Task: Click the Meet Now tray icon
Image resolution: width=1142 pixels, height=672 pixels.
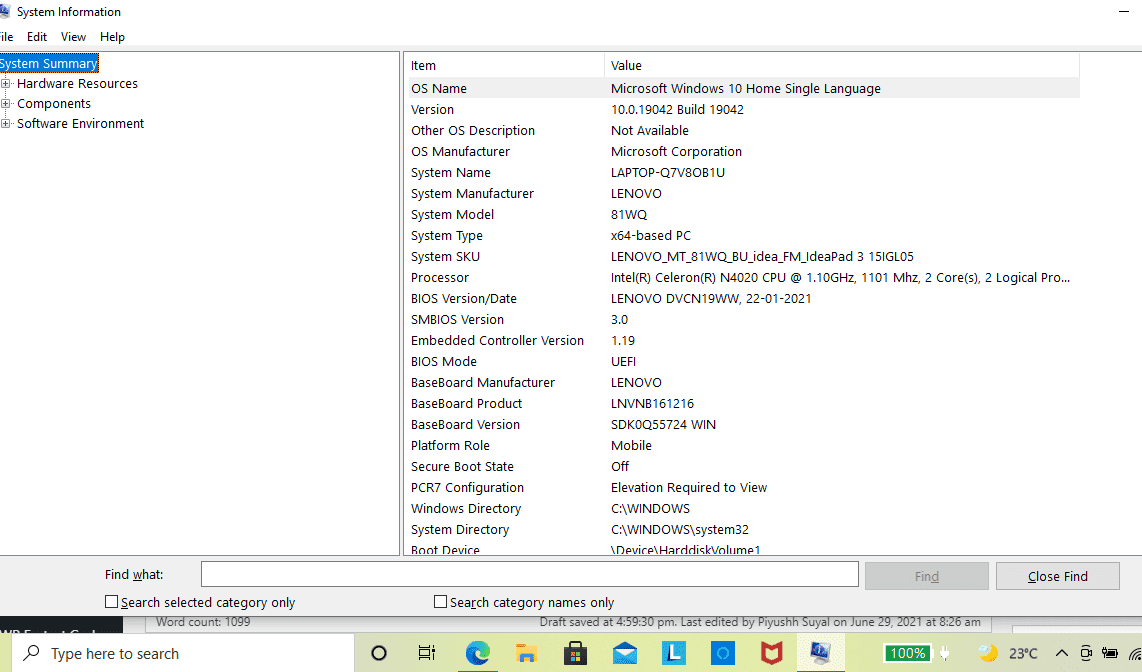Action: 1086,653
